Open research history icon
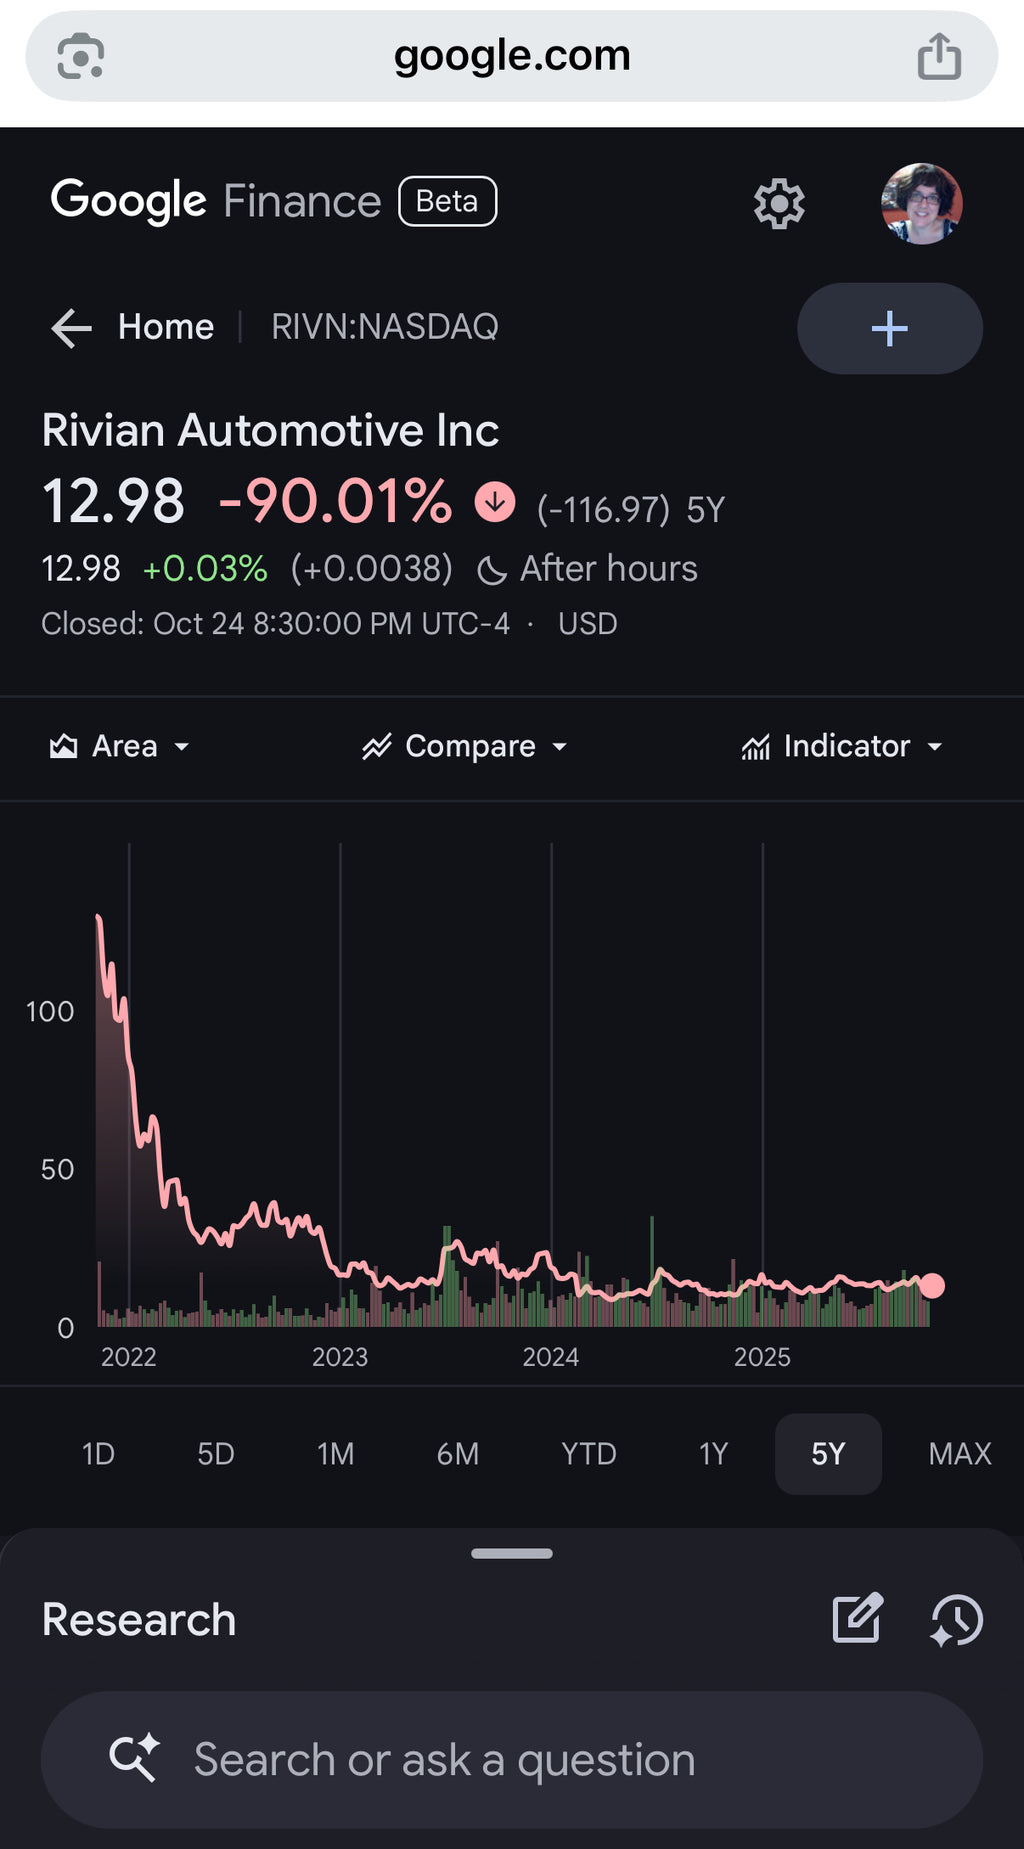Viewport: 1024px width, 1849px height. [956, 1619]
